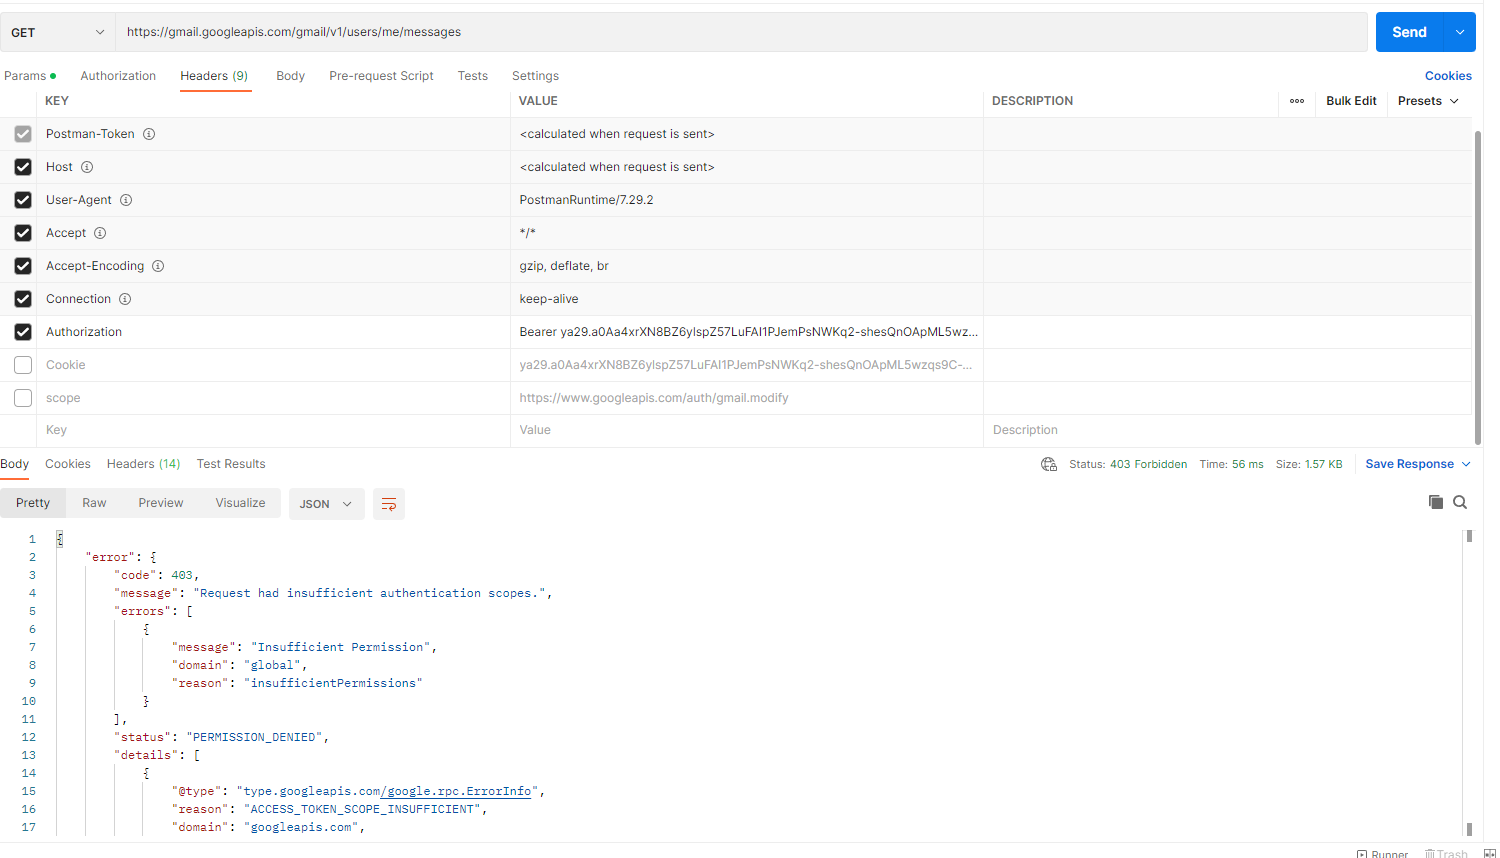Click the empty Value input cell
Viewport: 1500px width, 858px height.
click(x=746, y=430)
